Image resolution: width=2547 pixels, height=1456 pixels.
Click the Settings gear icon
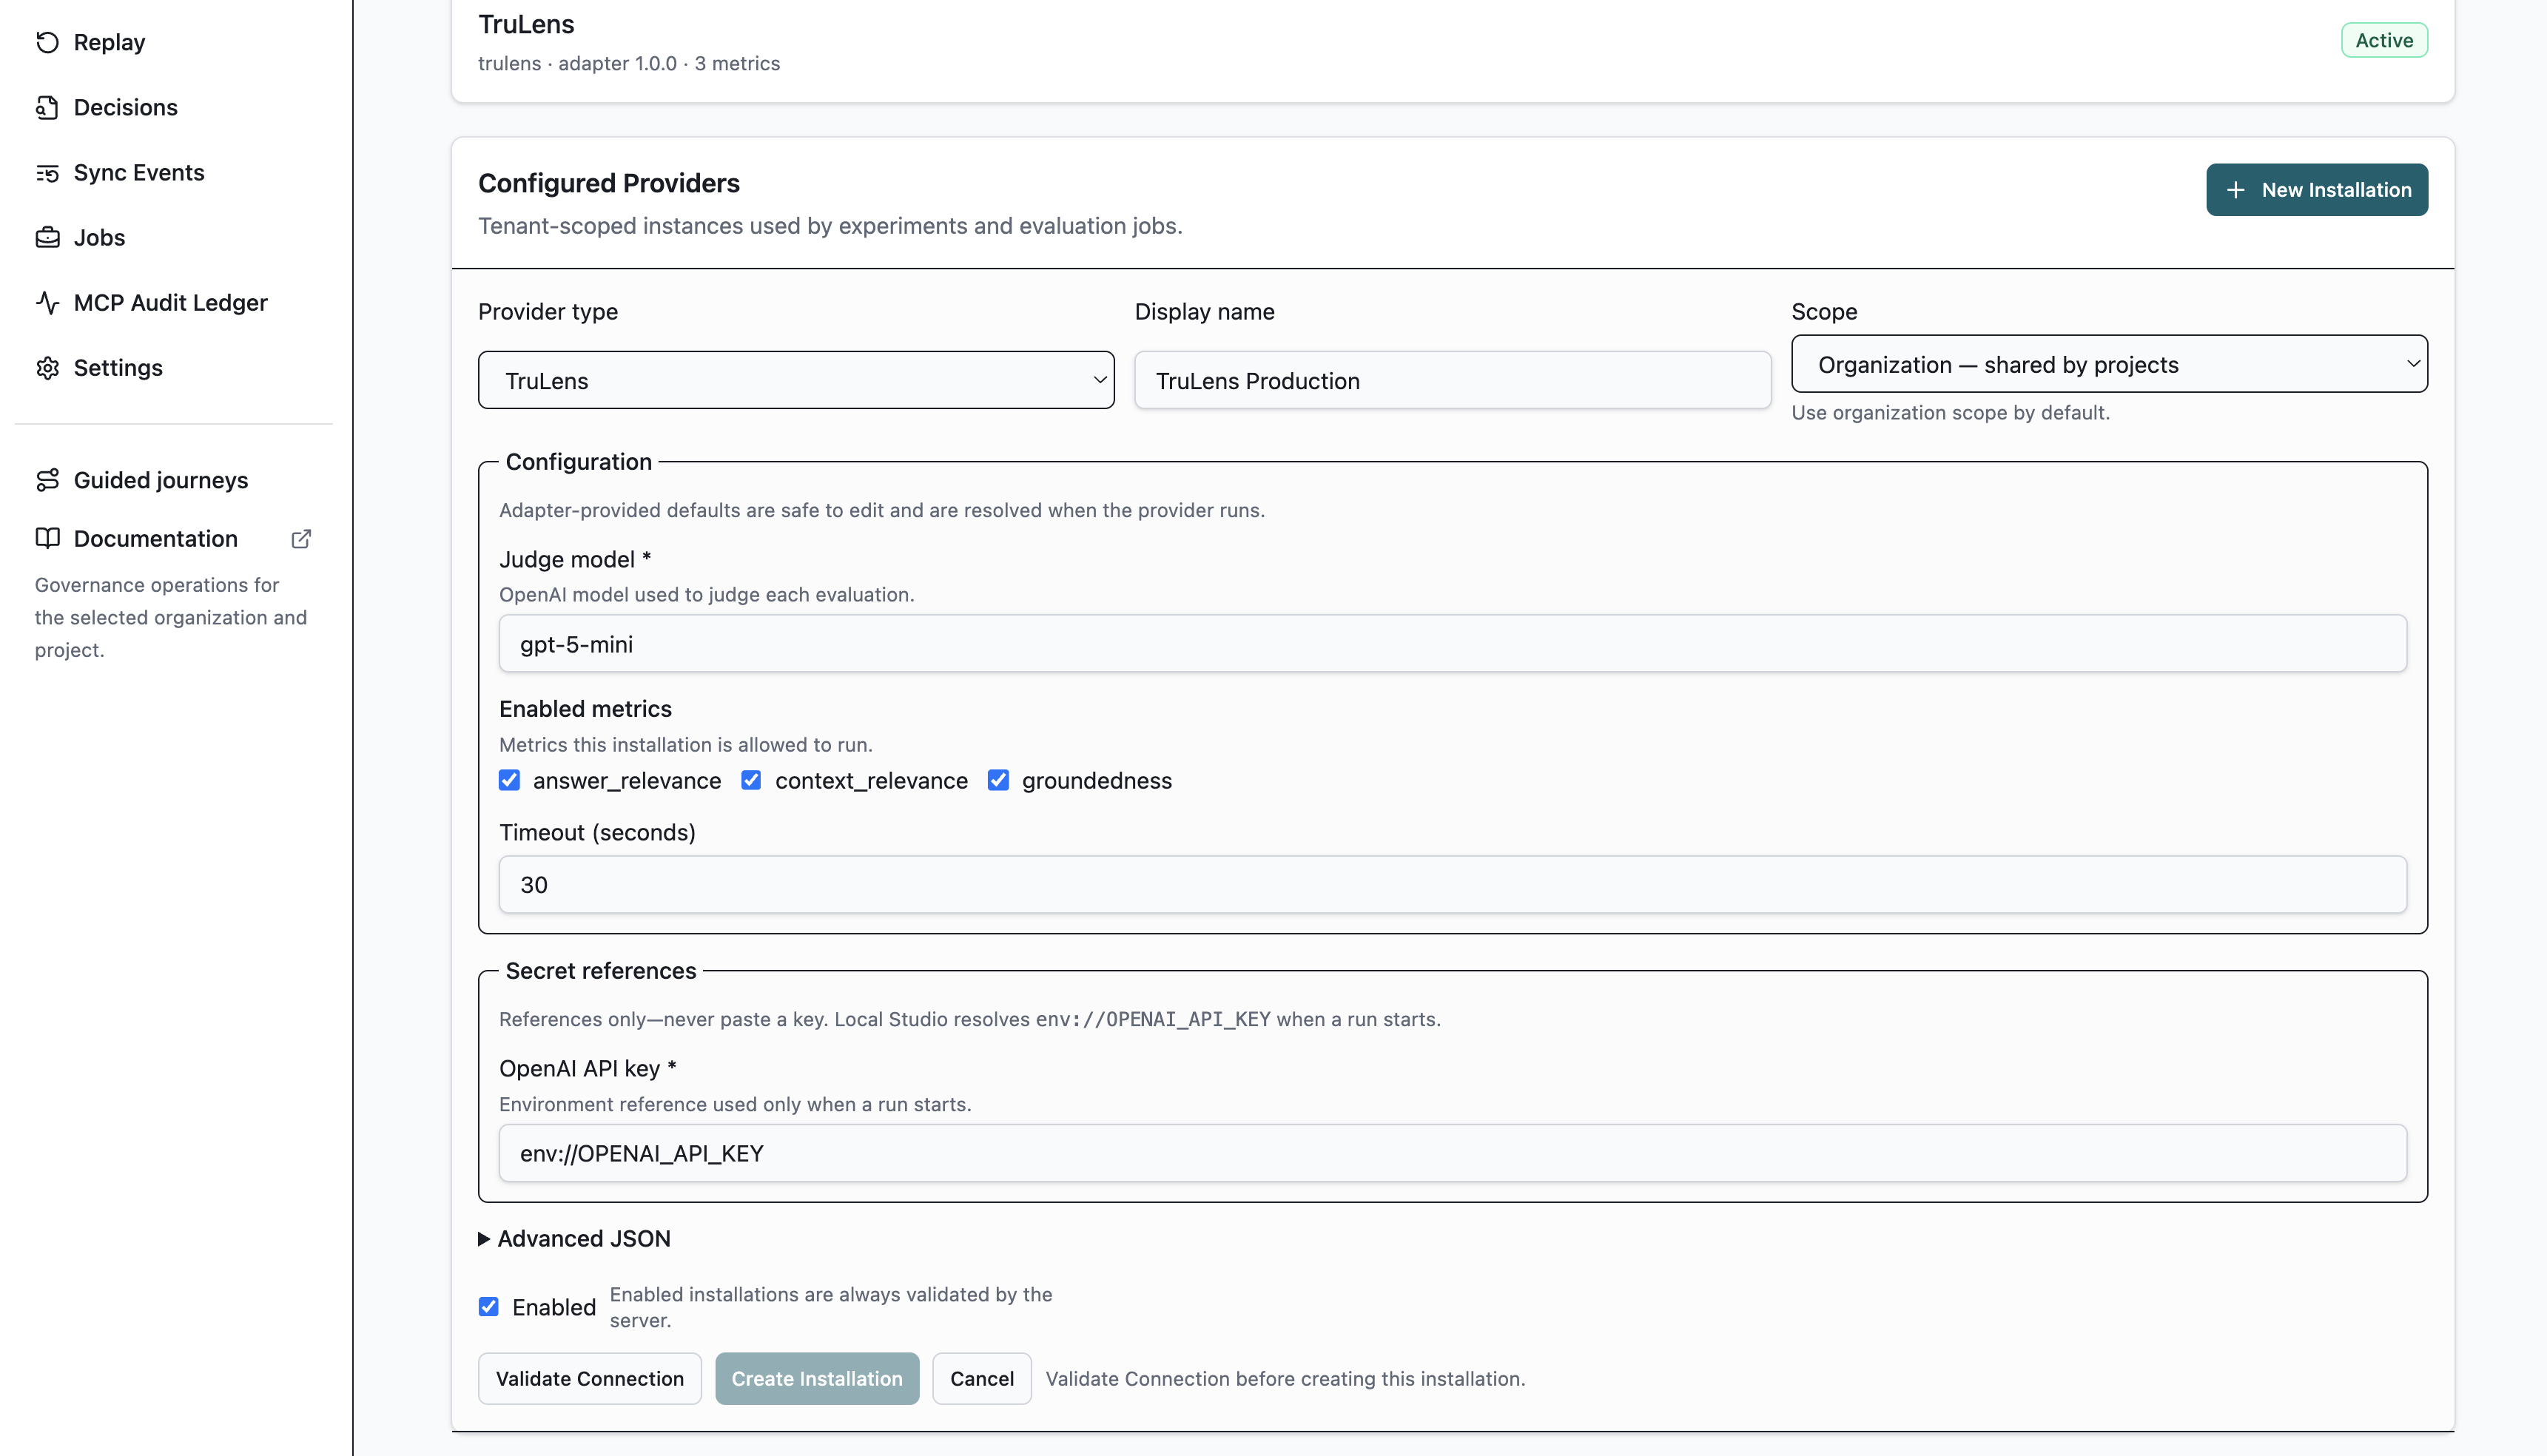click(x=47, y=367)
